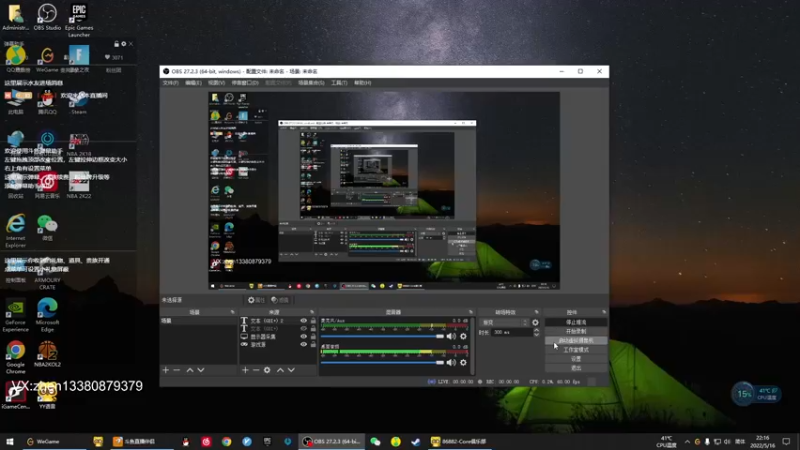Click the Windows Start button
Screen dimensions: 800x450
point(10,441)
